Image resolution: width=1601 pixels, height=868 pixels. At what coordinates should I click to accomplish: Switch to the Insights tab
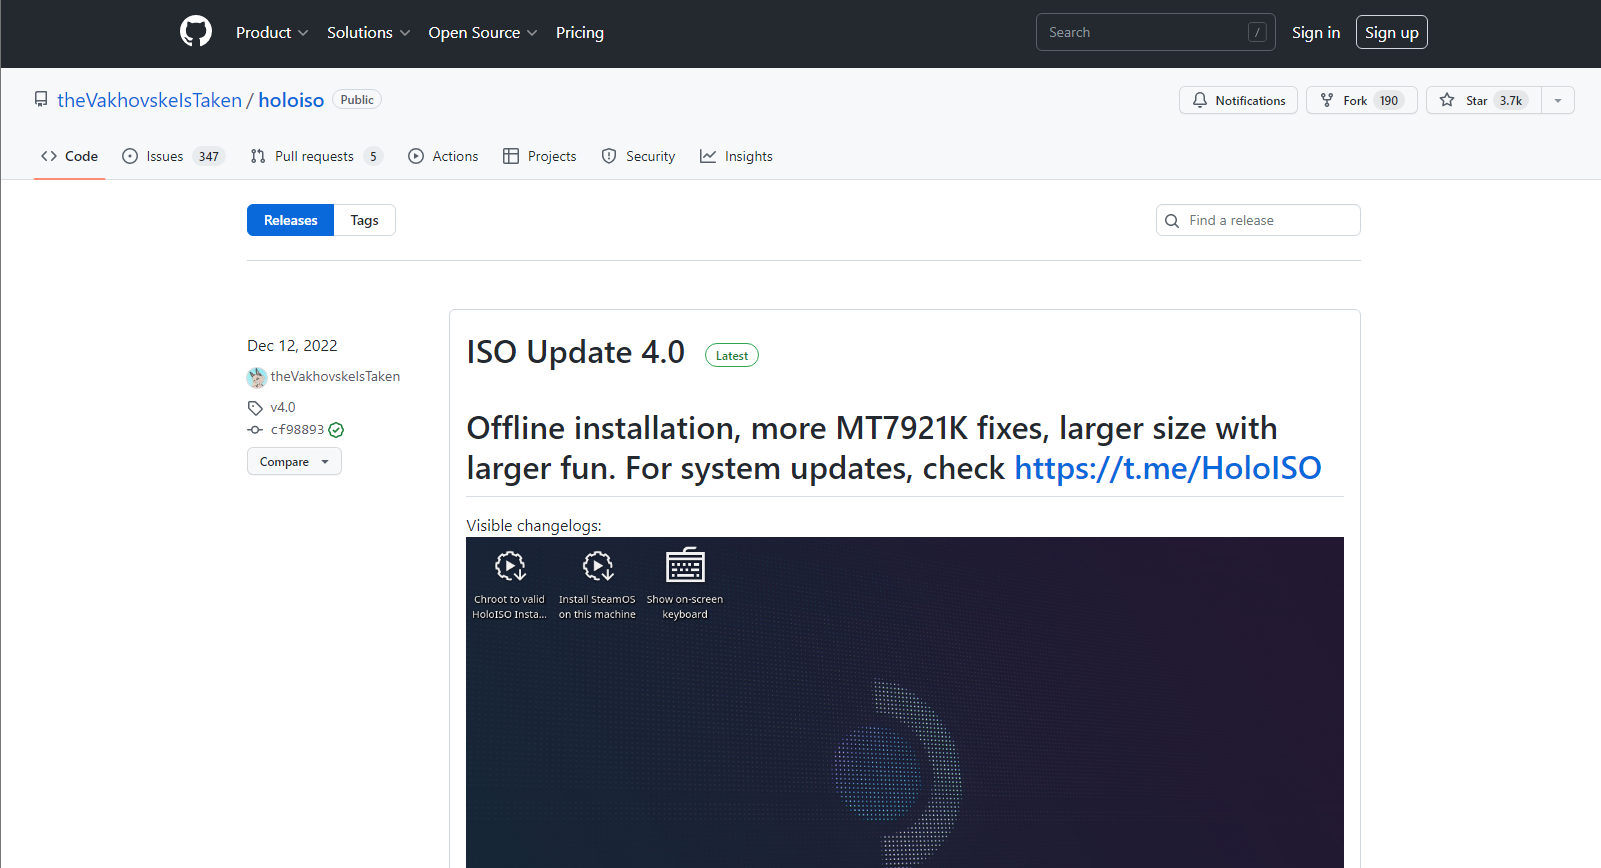click(736, 156)
